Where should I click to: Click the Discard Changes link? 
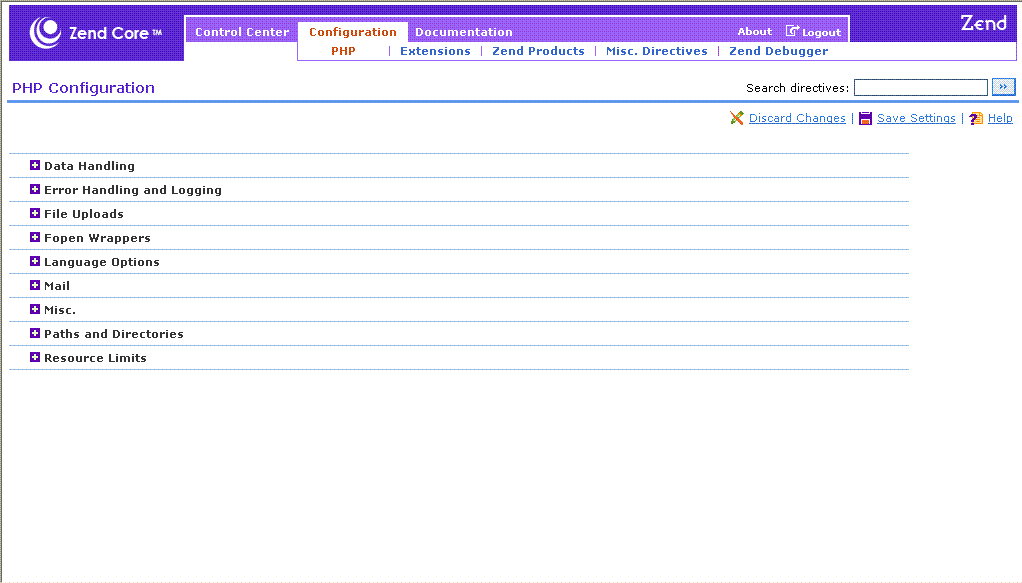(797, 118)
